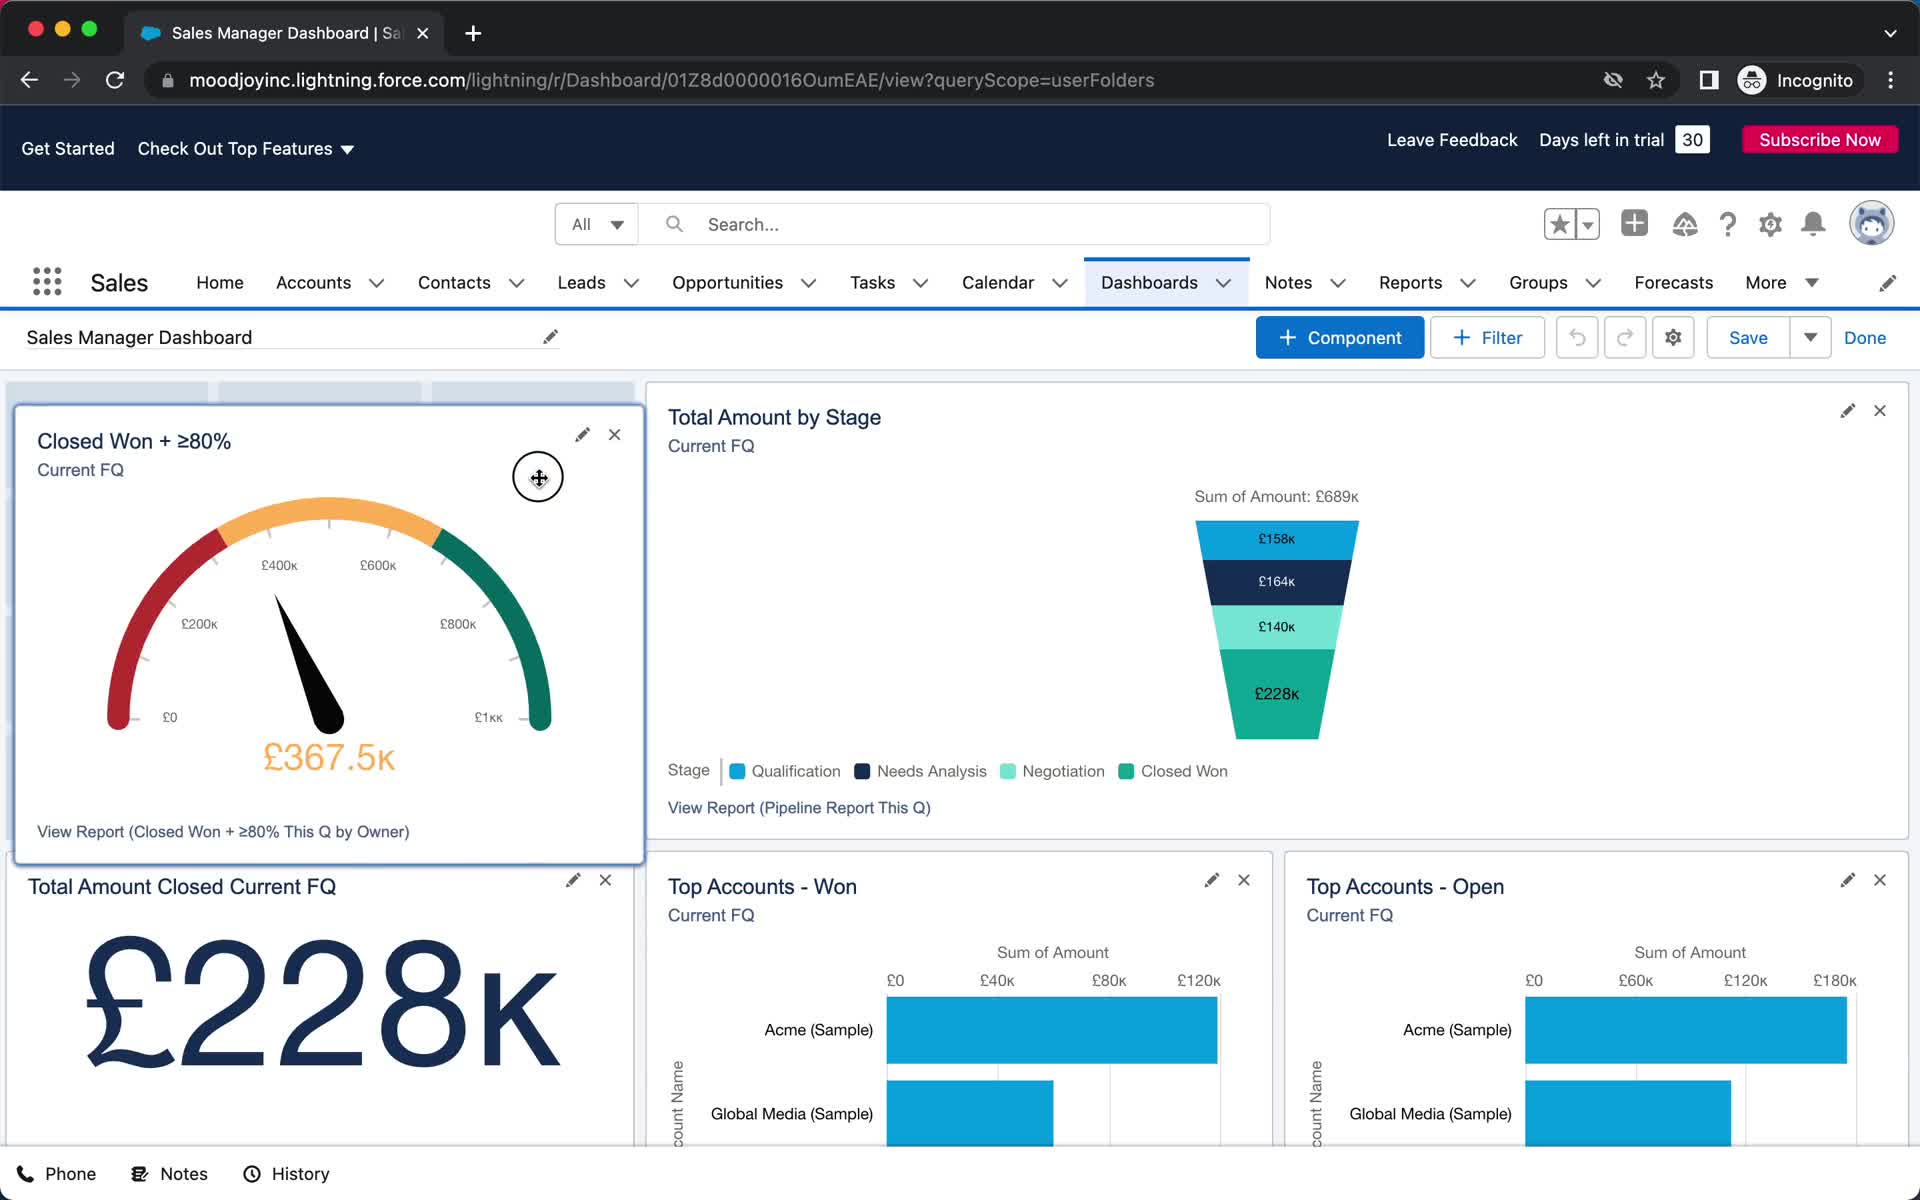Open the Groups tab
1920x1200 pixels.
(x=1538, y=283)
